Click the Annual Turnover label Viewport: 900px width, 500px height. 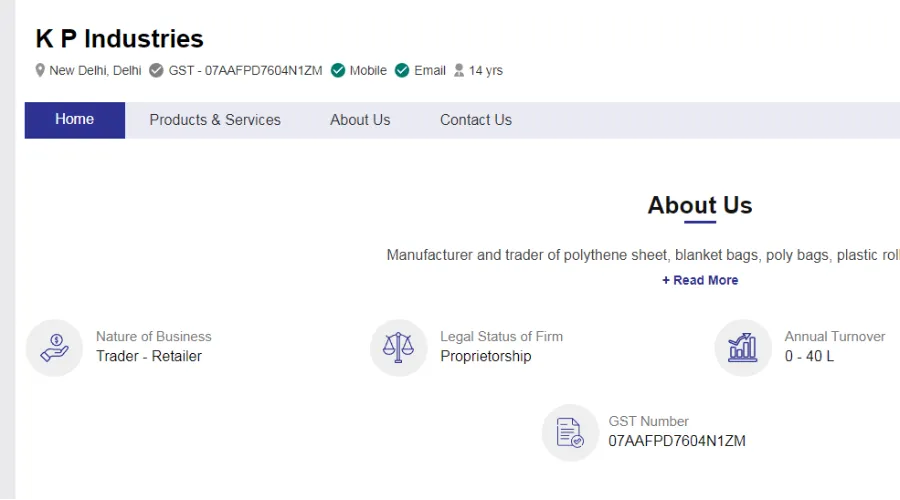coord(835,336)
